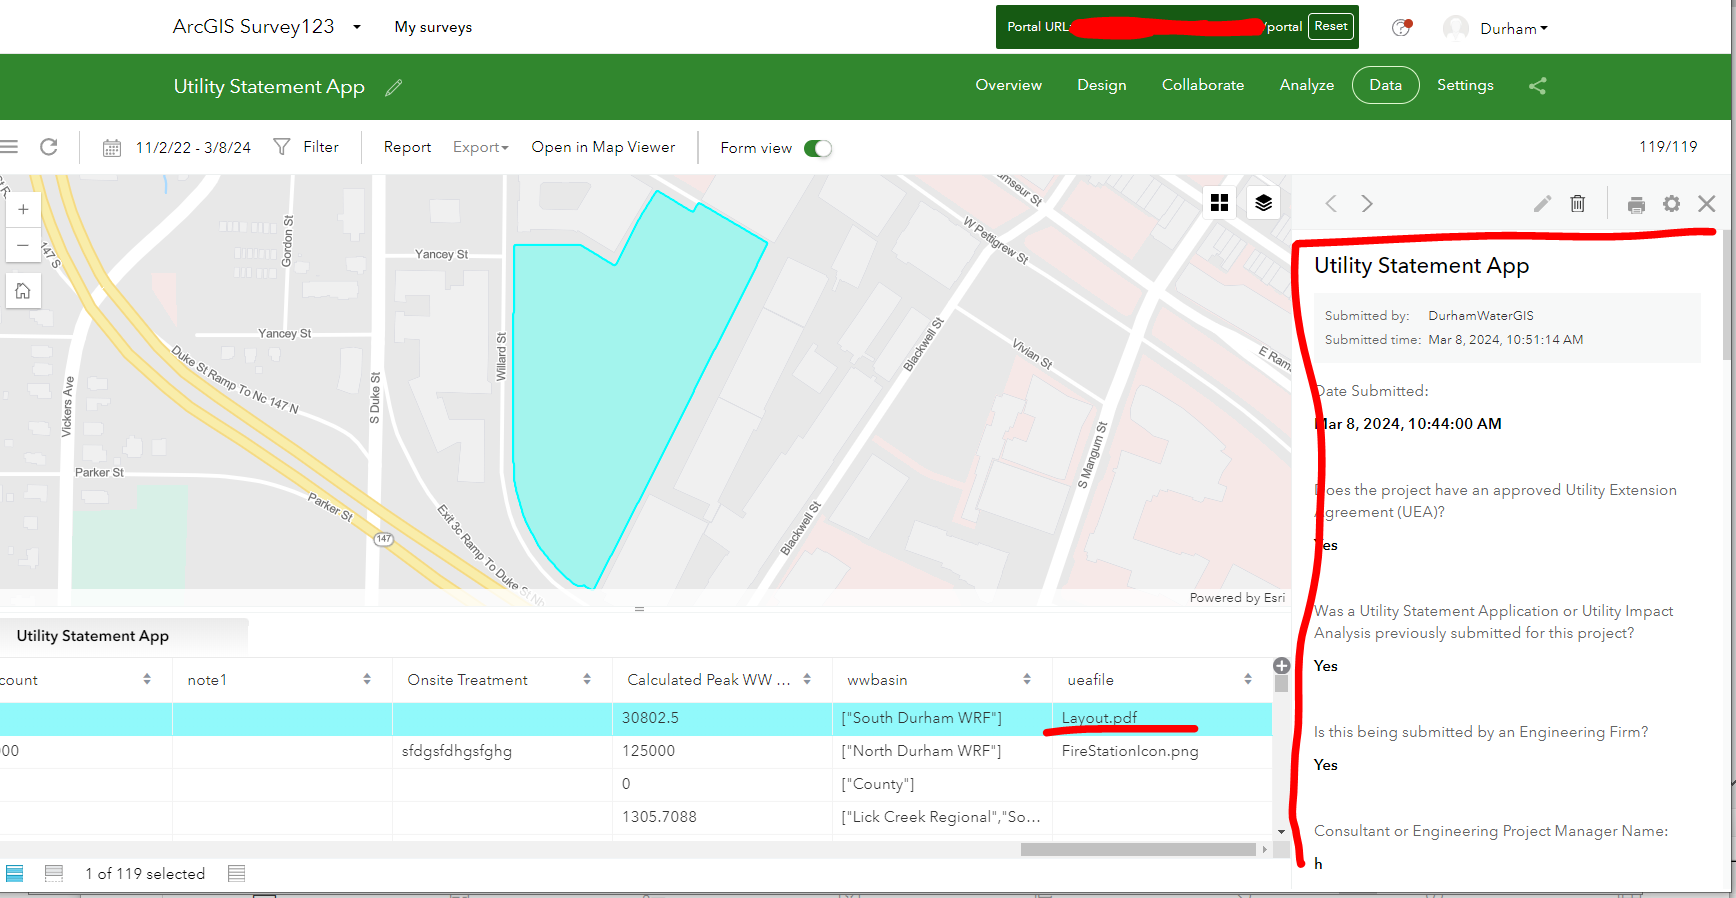Sort by the note1 column
The image size is (1736, 898).
coord(367,679)
